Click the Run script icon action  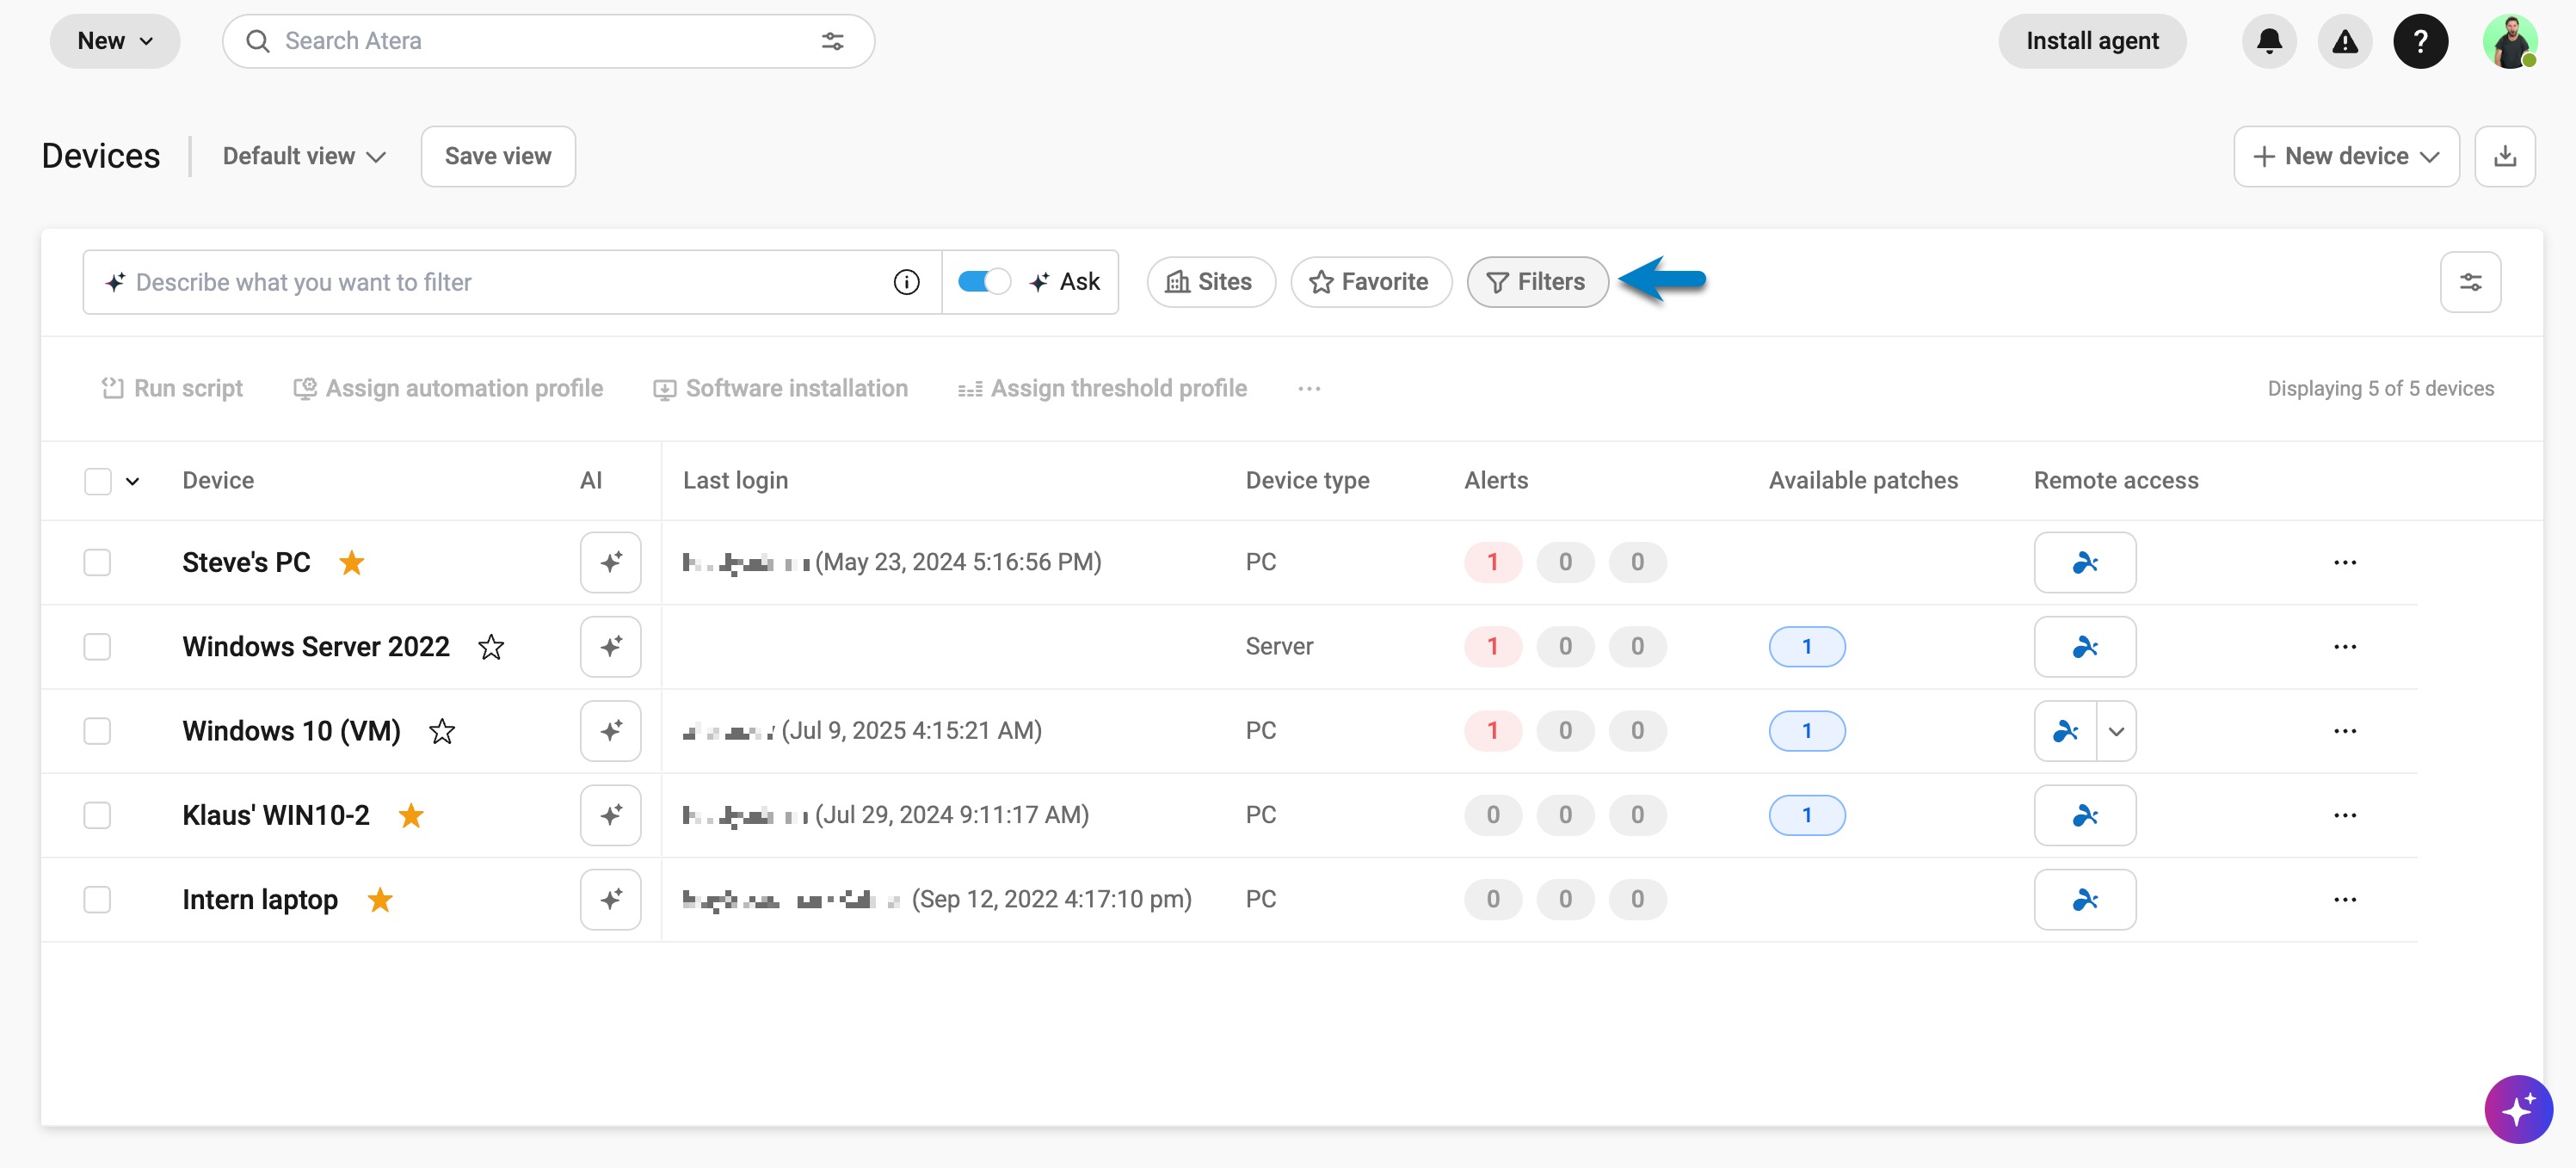(x=114, y=388)
